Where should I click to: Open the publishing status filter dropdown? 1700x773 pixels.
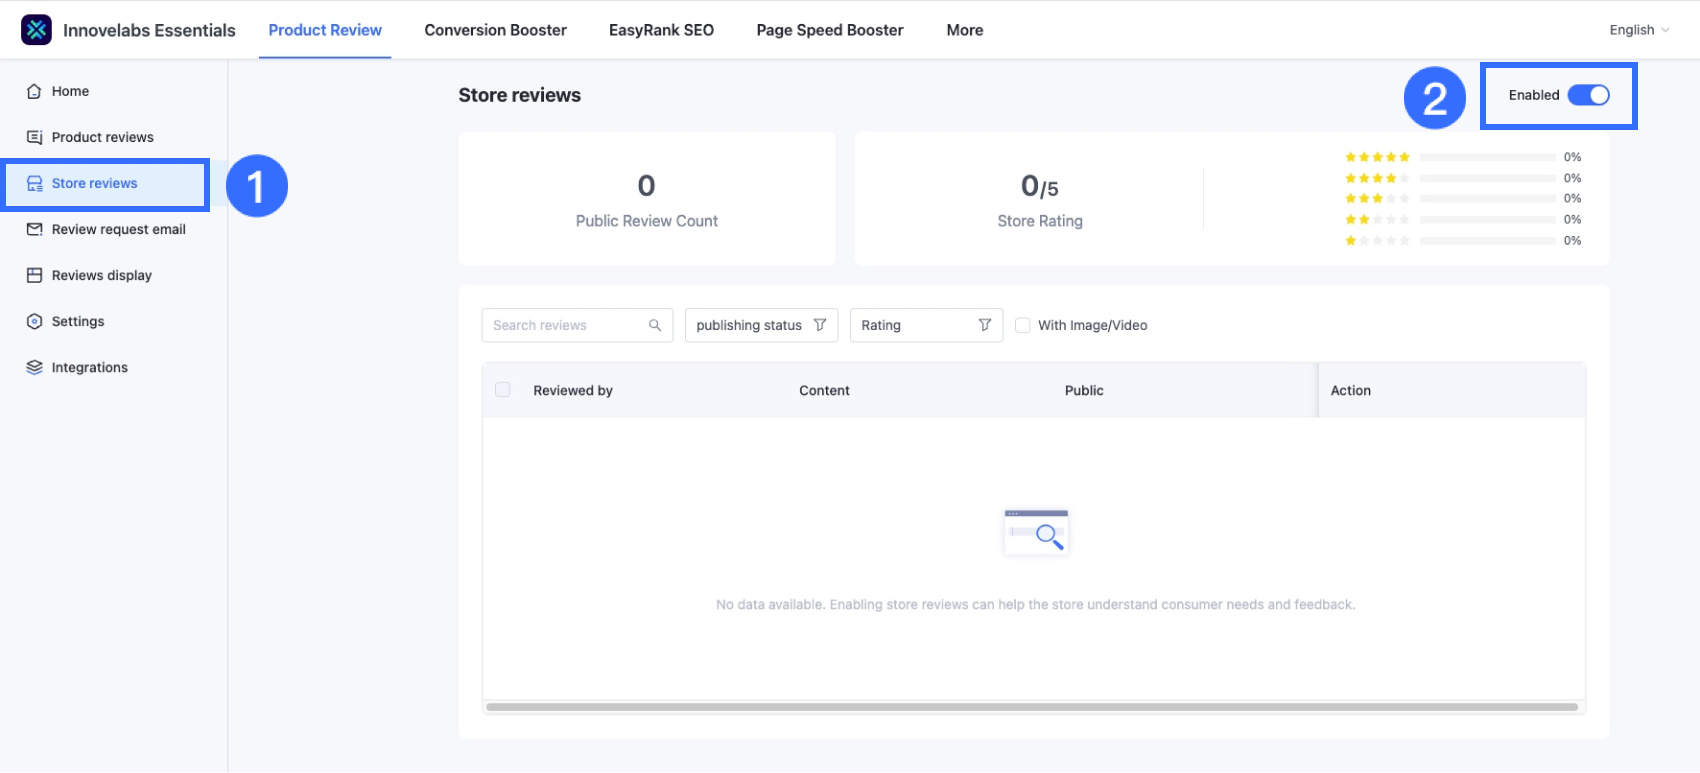tap(760, 325)
